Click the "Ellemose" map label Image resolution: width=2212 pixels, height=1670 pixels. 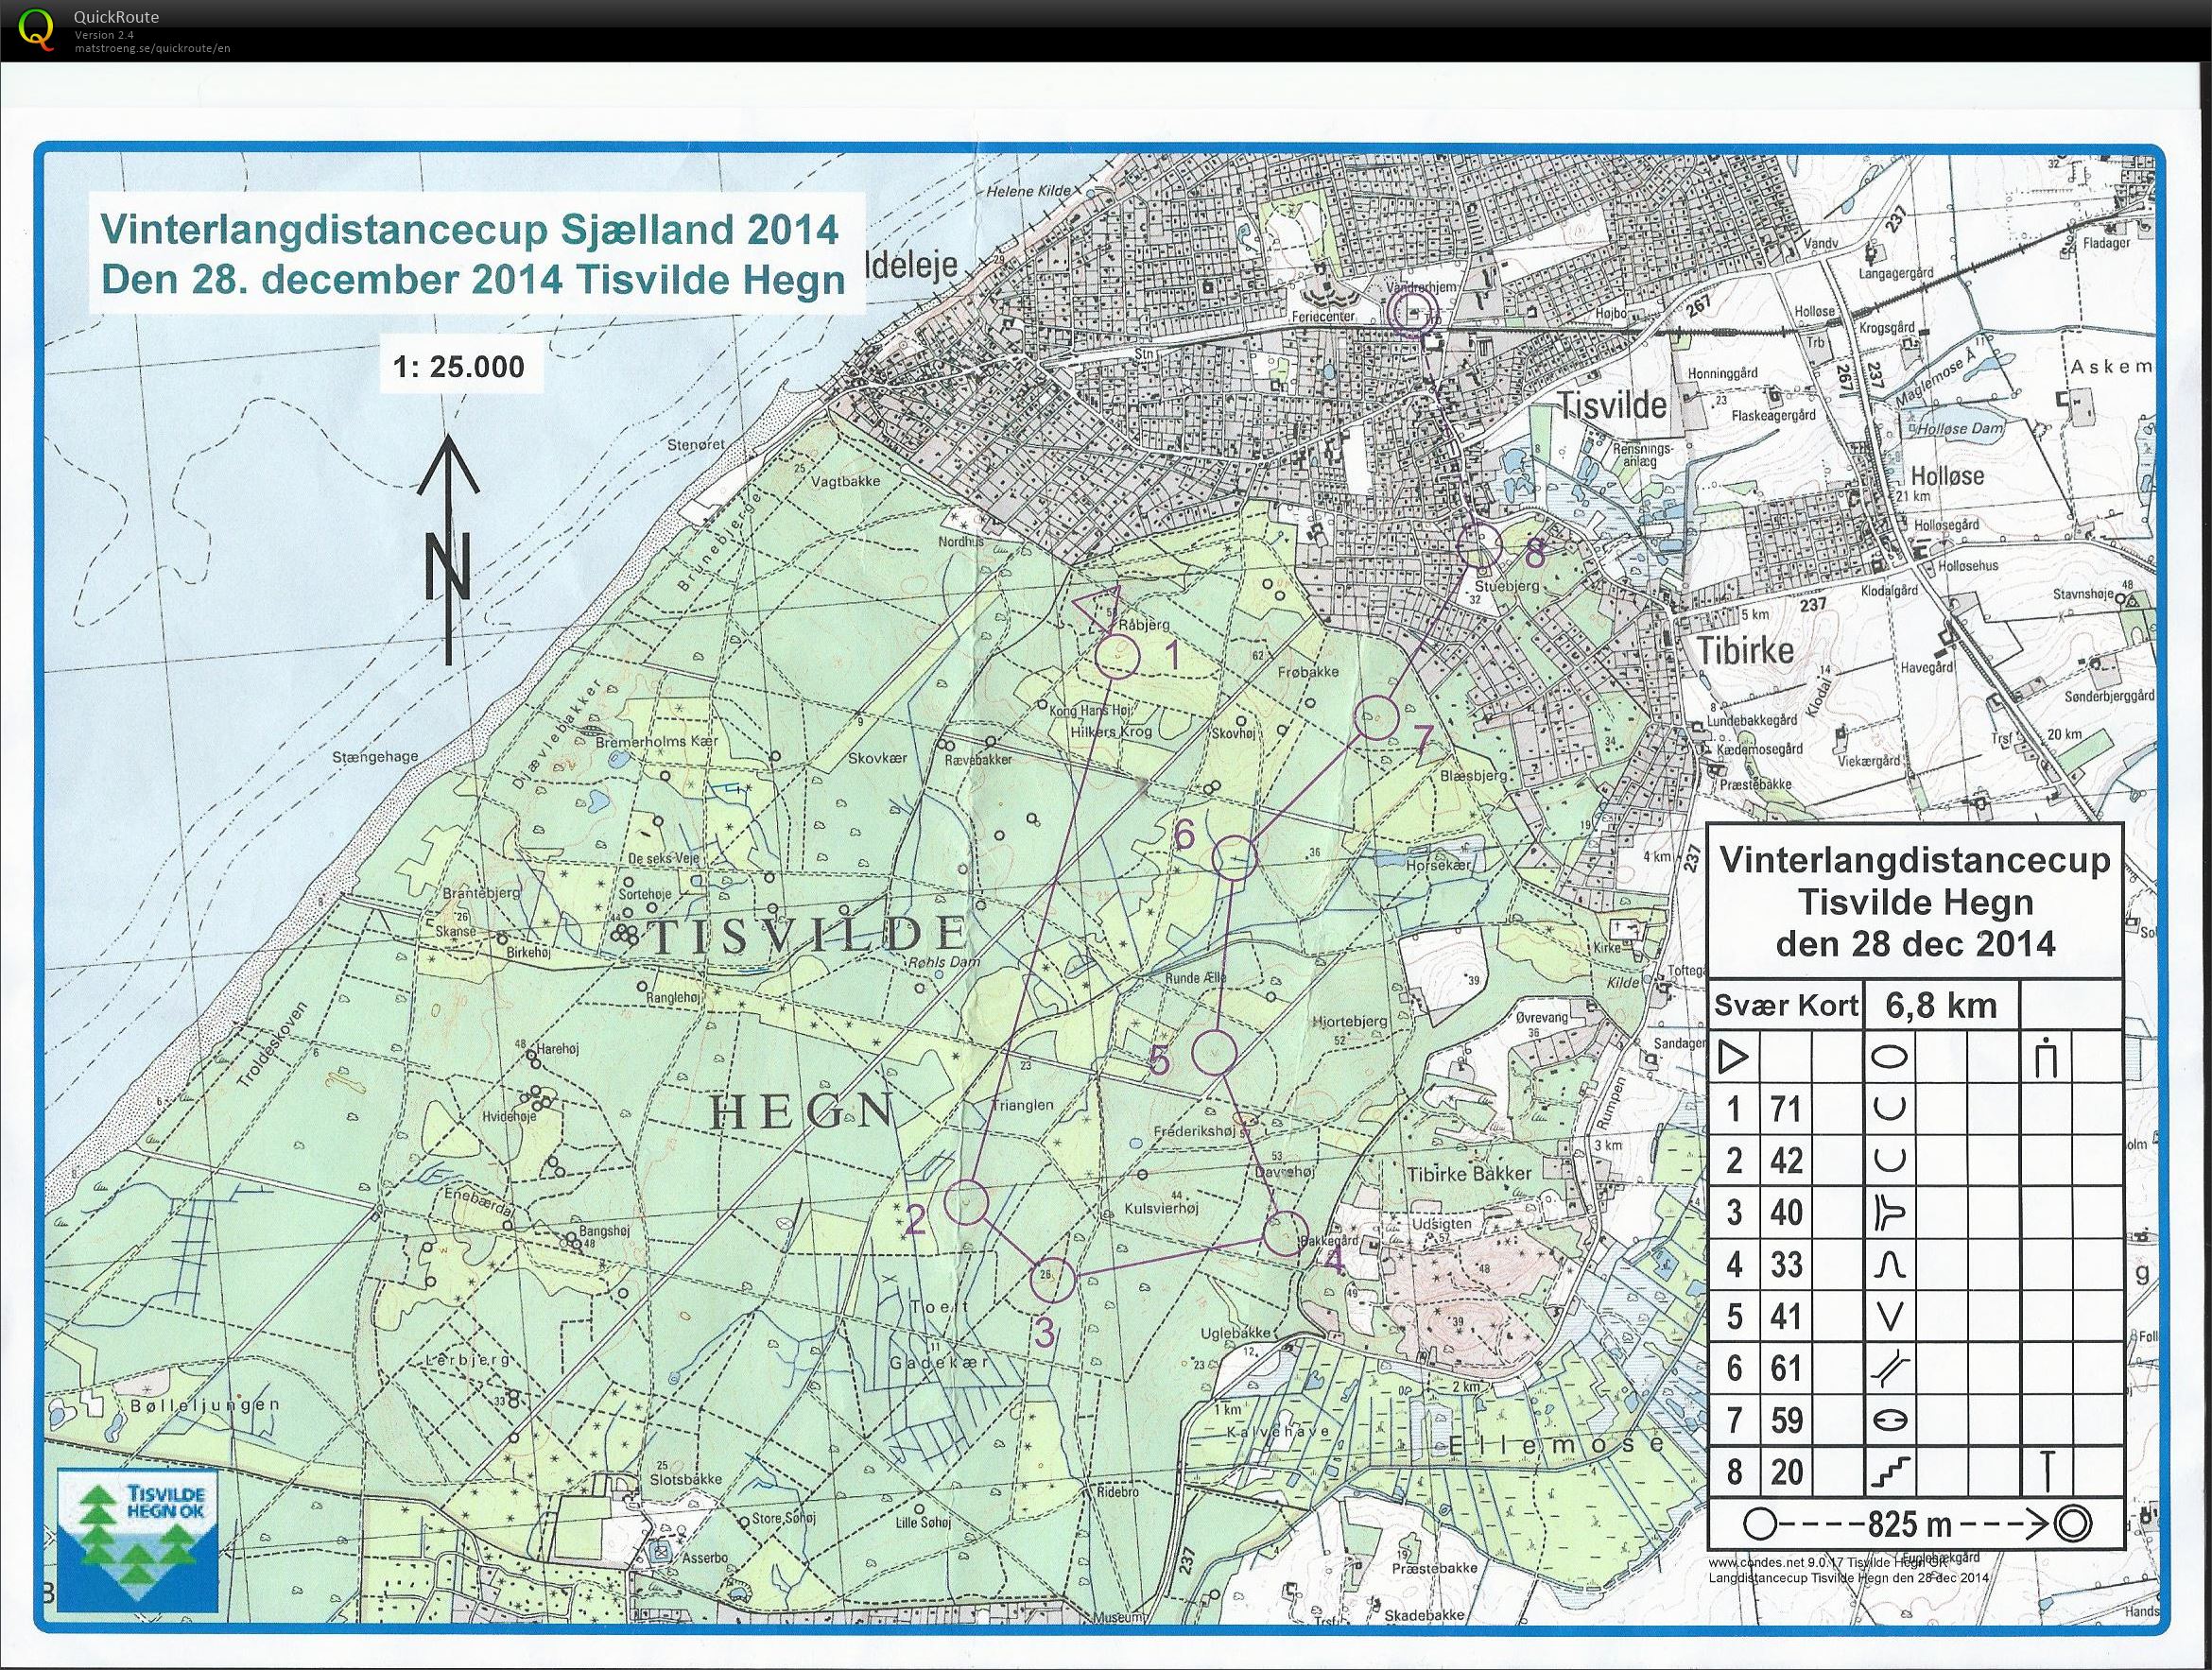[1556, 1445]
